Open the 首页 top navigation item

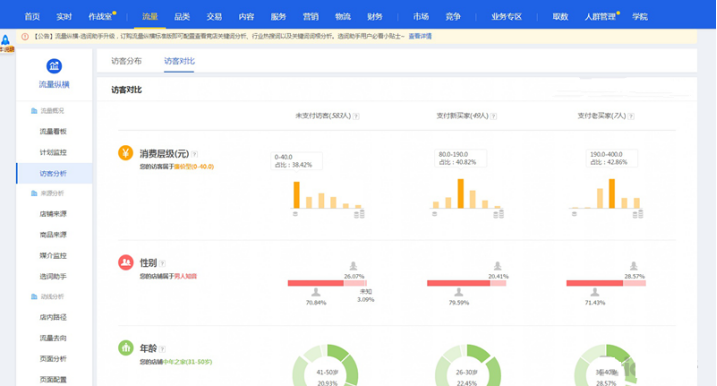pyautogui.click(x=32, y=16)
